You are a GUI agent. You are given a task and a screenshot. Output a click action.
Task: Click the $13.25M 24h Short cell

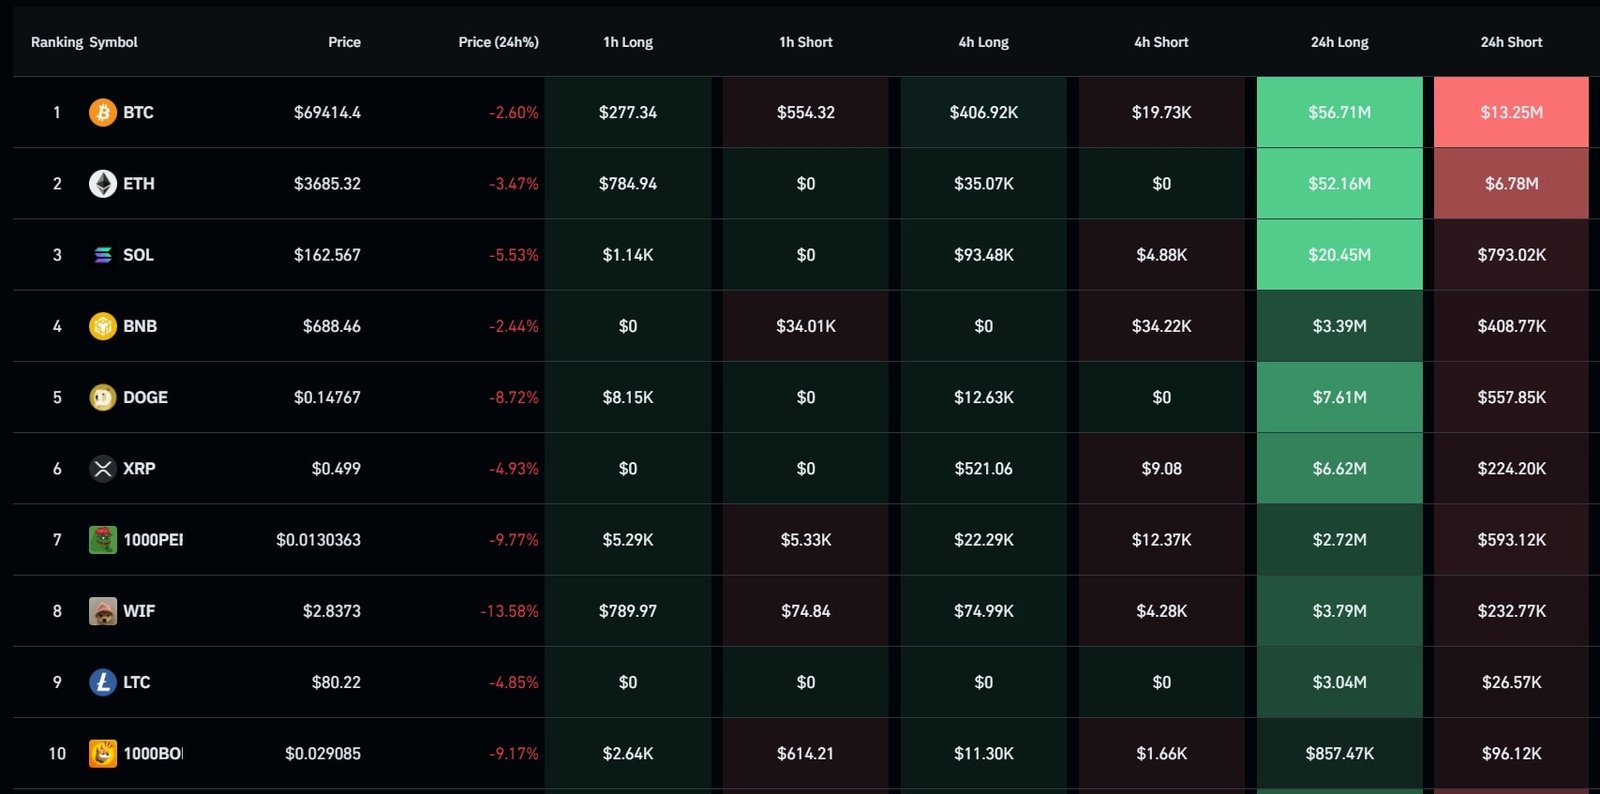[x=1511, y=112]
